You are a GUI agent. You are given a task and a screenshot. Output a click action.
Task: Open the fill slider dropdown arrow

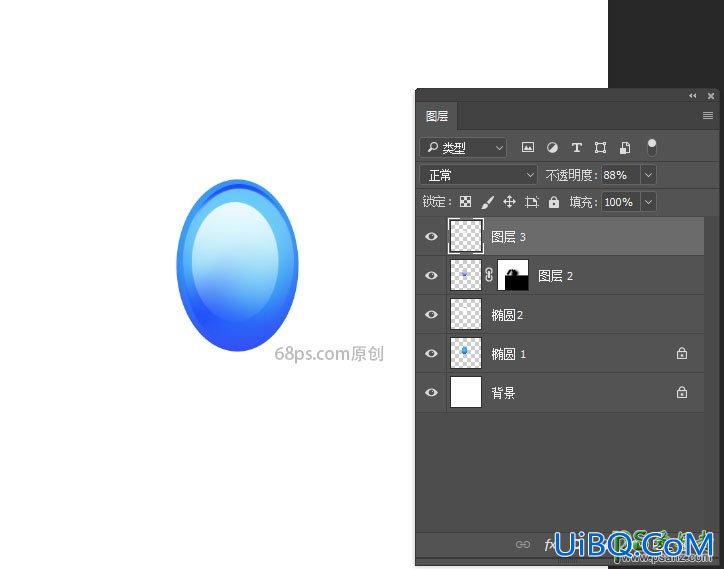648,202
